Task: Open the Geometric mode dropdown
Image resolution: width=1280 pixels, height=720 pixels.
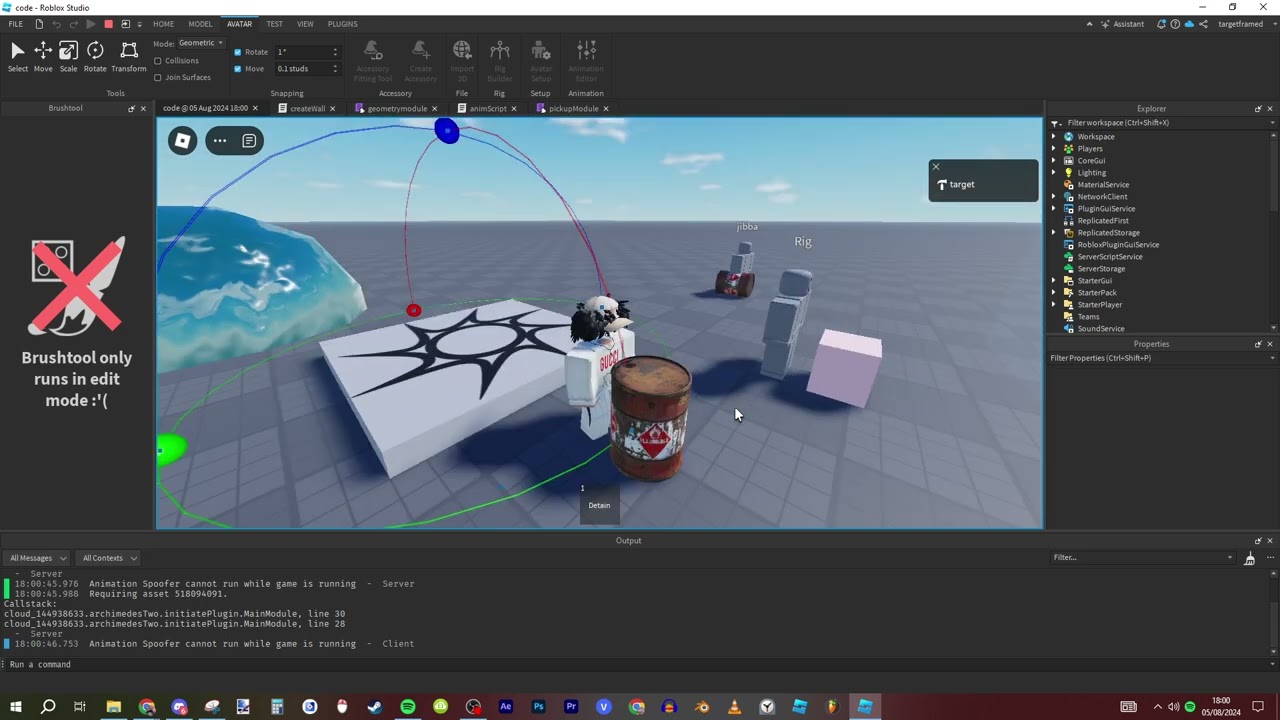Action: 199,43
